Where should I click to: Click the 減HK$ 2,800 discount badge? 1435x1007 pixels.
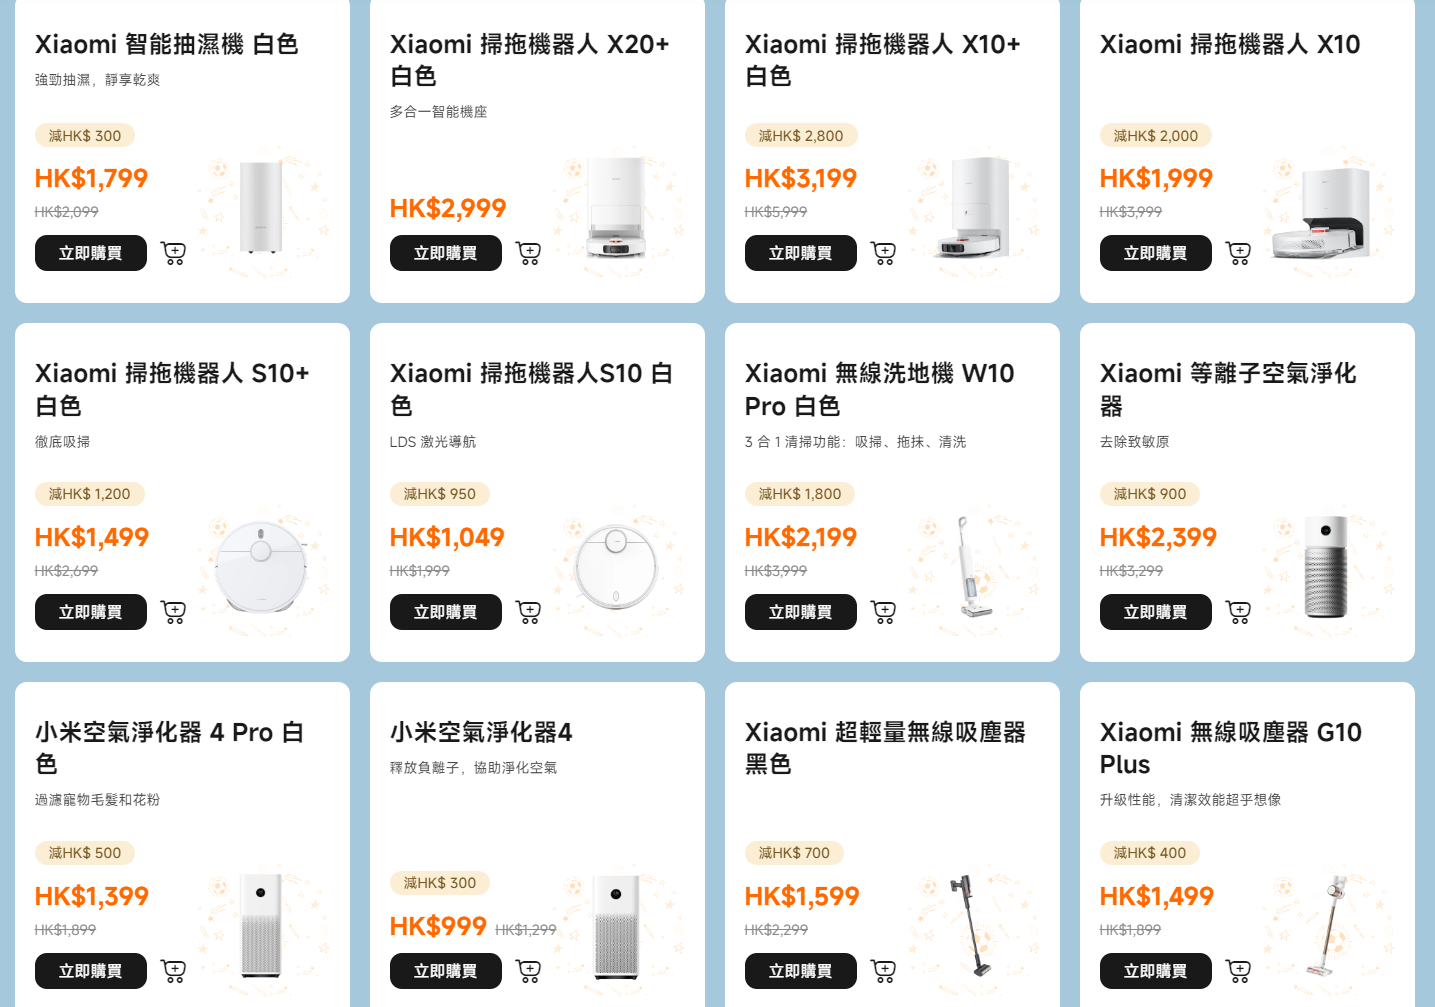click(800, 134)
